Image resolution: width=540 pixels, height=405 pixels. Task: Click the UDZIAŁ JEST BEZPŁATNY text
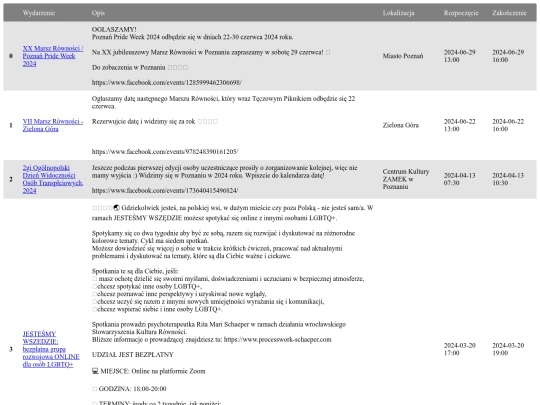tap(133, 354)
